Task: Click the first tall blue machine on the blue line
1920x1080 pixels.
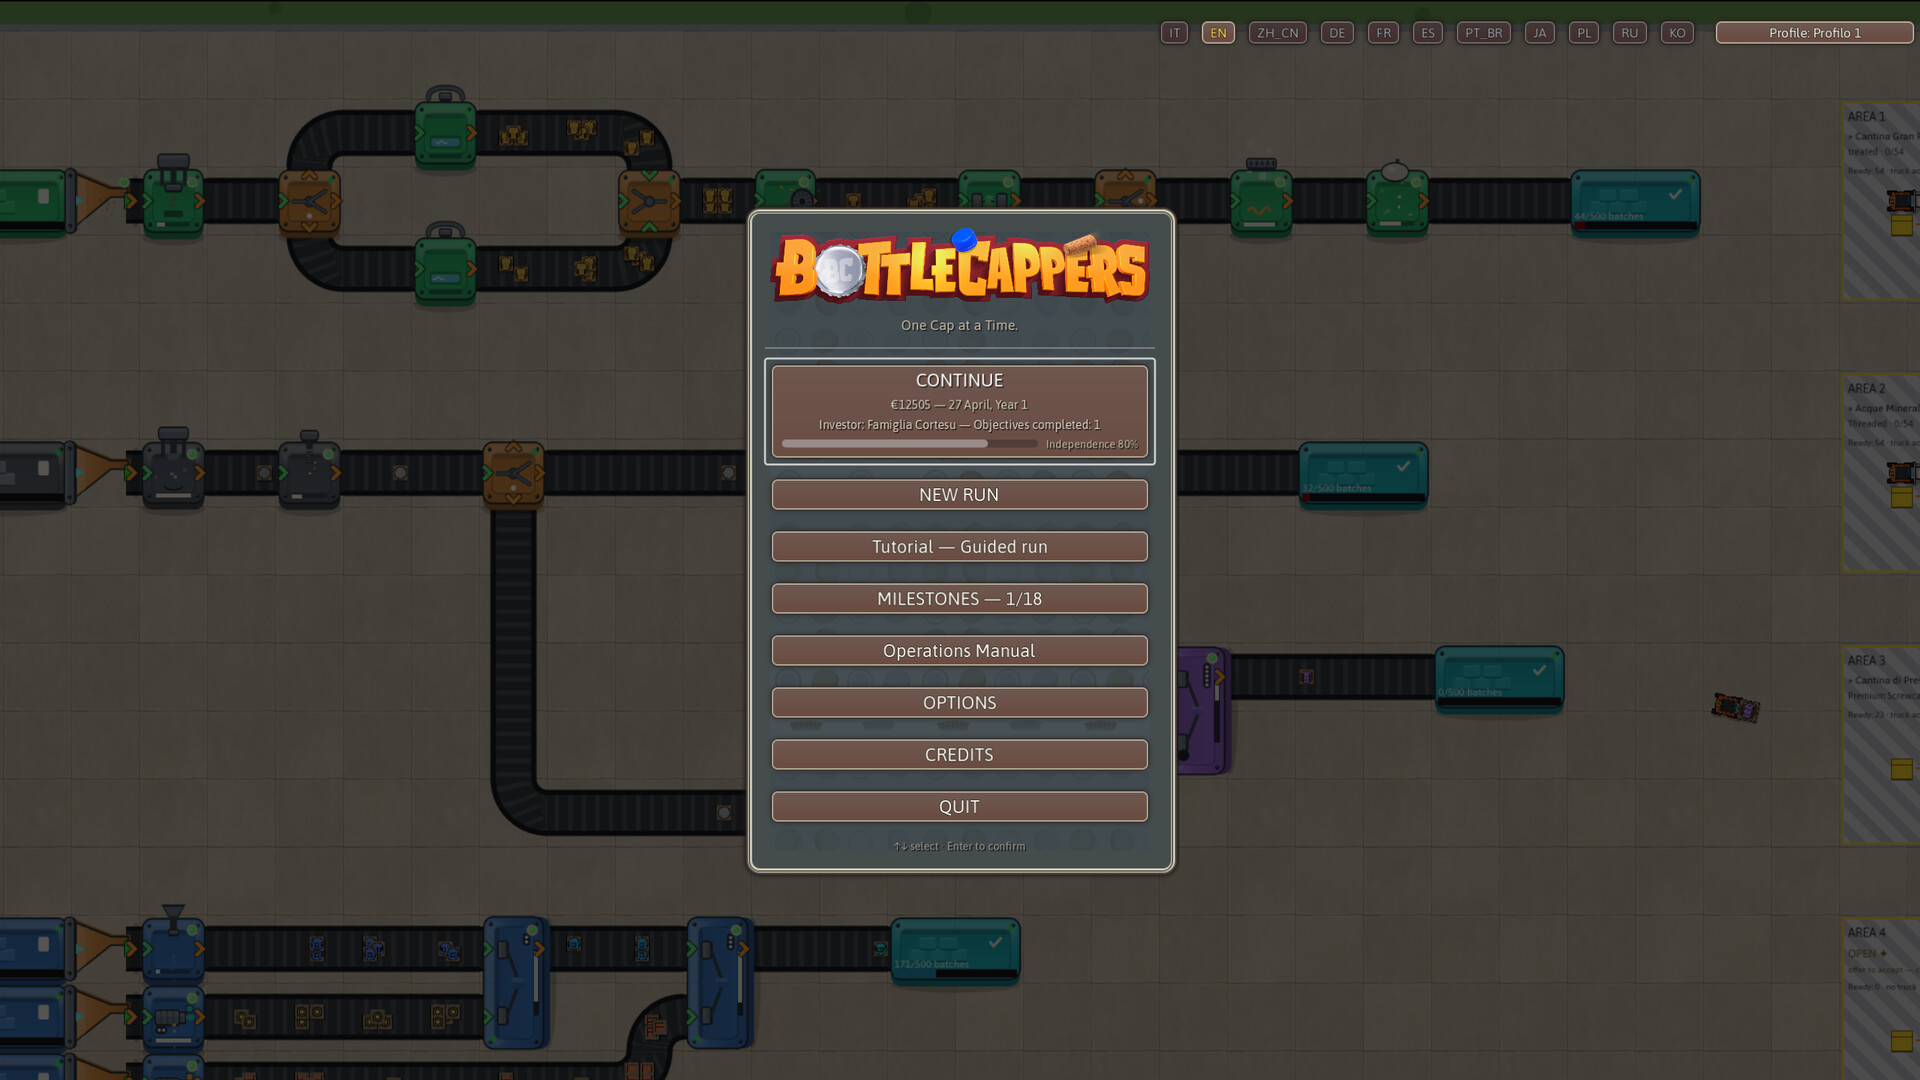Action: click(x=516, y=982)
